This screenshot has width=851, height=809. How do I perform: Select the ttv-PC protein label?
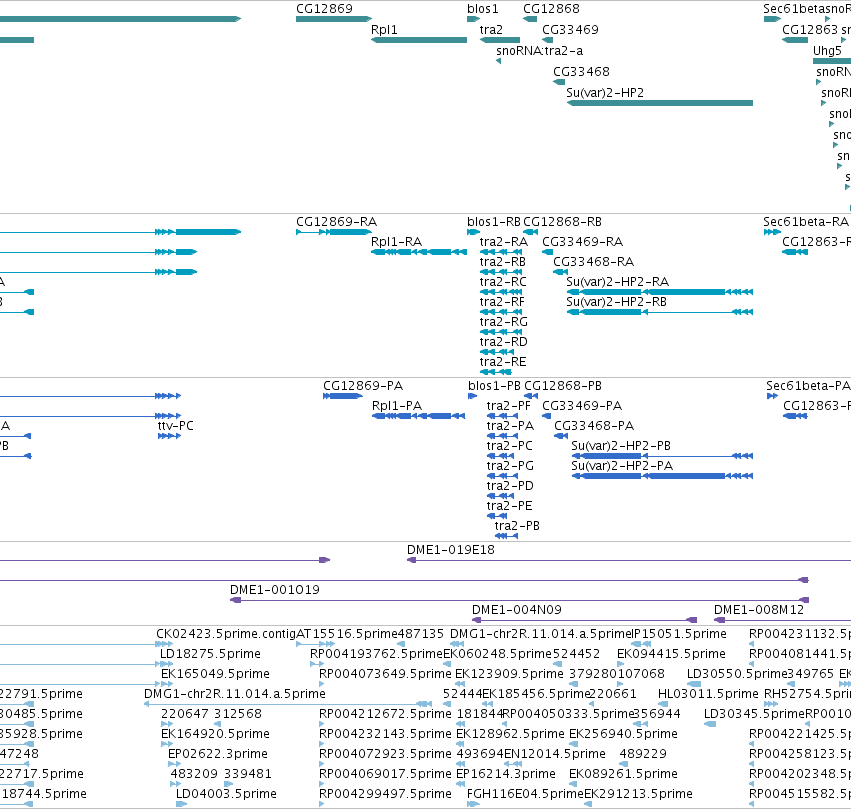click(175, 426)
